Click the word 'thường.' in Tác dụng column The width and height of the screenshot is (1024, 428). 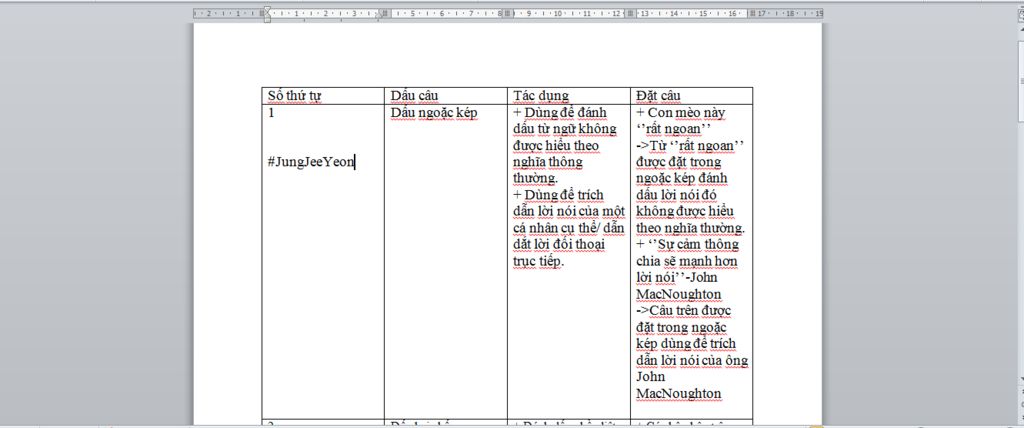click(536, 178)
